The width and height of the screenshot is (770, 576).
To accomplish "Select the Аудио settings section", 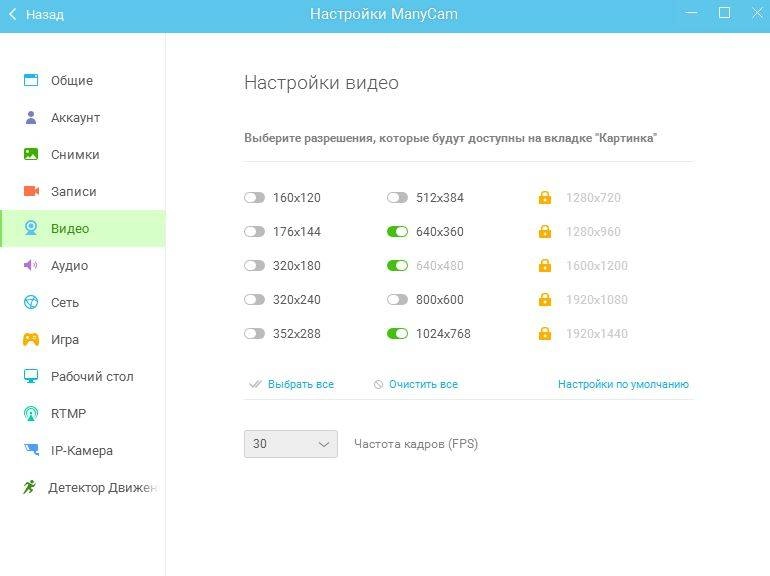I will click(x=82, y=265).
